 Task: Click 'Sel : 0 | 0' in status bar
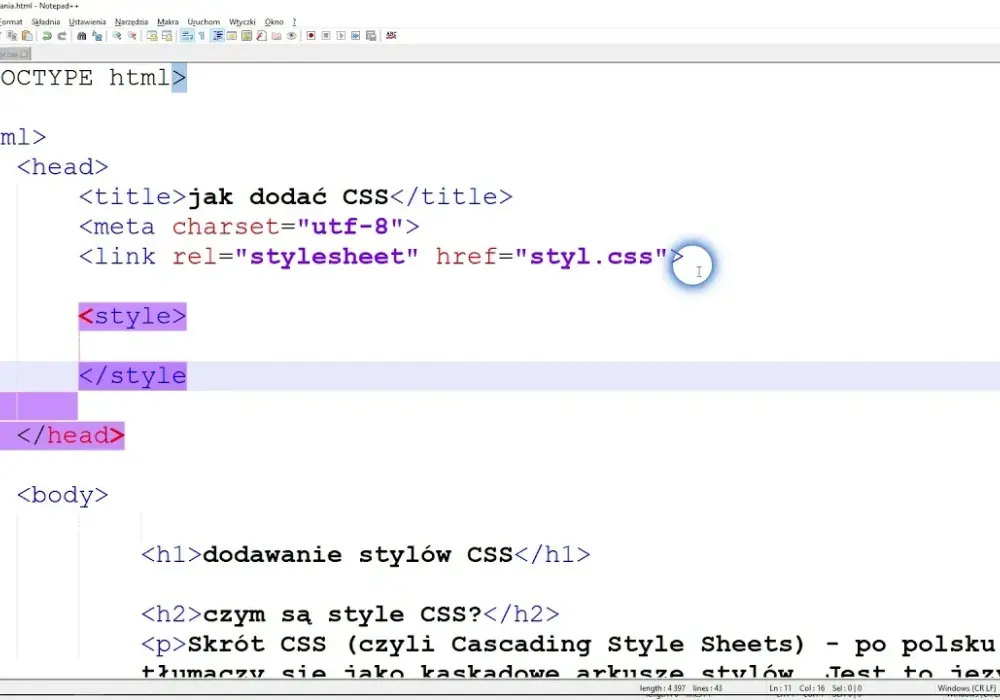[847, 689]
